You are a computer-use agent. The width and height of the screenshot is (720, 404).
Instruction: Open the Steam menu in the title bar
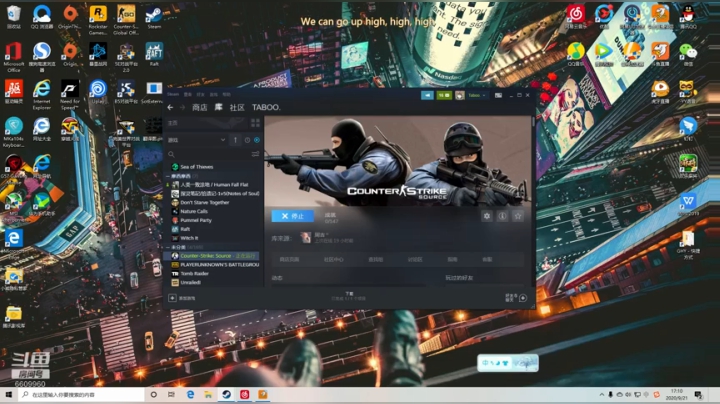pos(173,95)
